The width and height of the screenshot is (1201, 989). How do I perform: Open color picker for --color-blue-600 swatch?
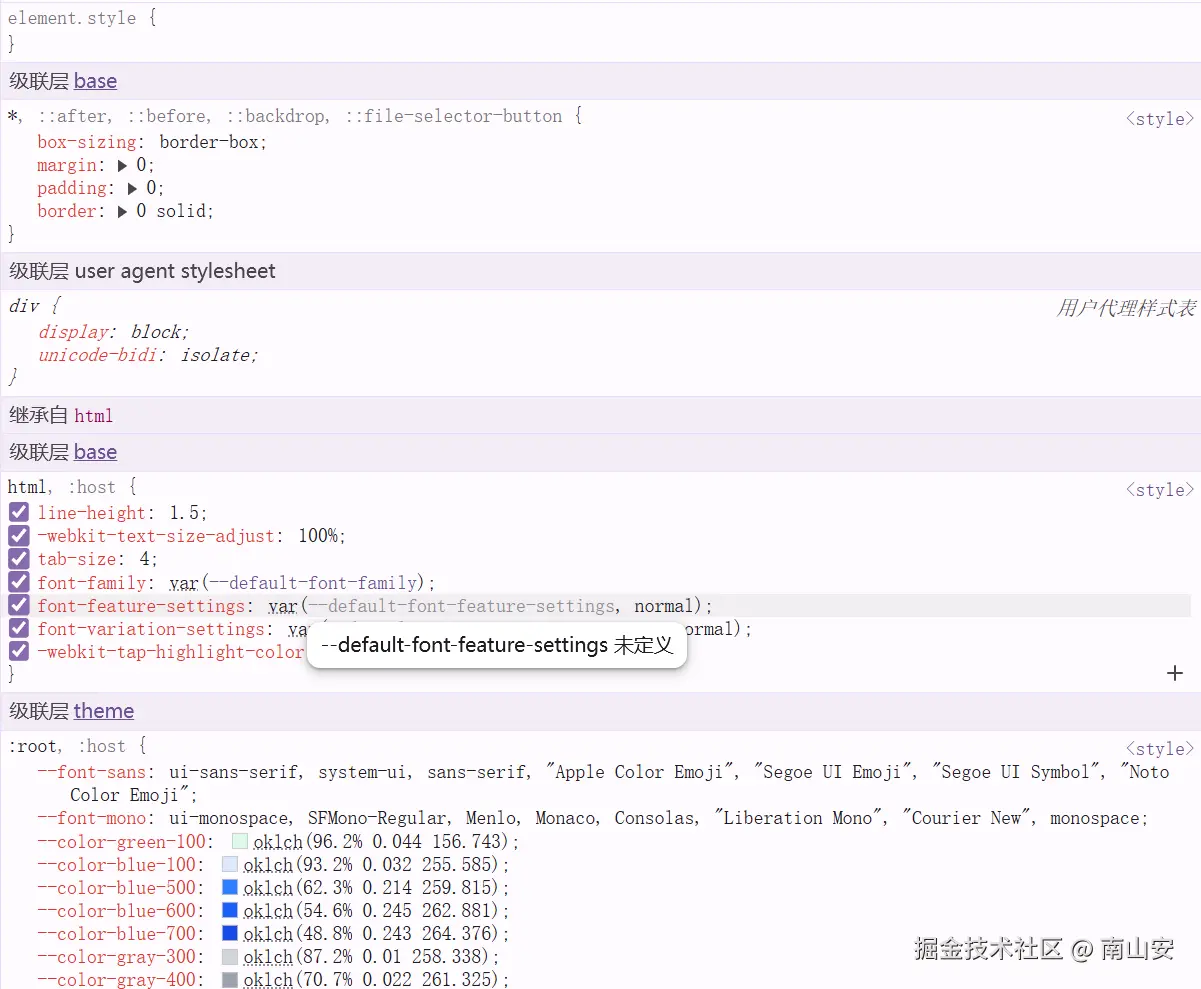(230, 910)
